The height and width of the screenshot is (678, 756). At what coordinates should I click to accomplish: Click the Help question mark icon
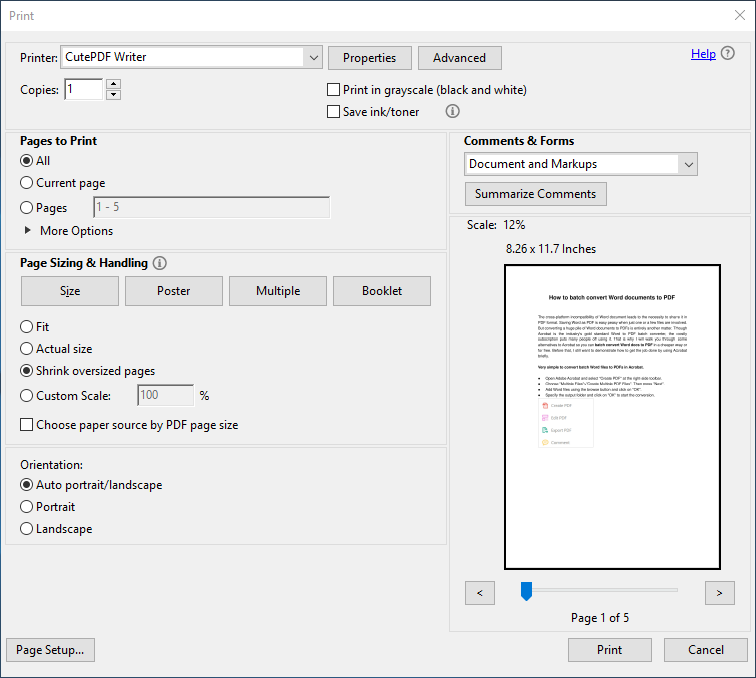(727, 54)
